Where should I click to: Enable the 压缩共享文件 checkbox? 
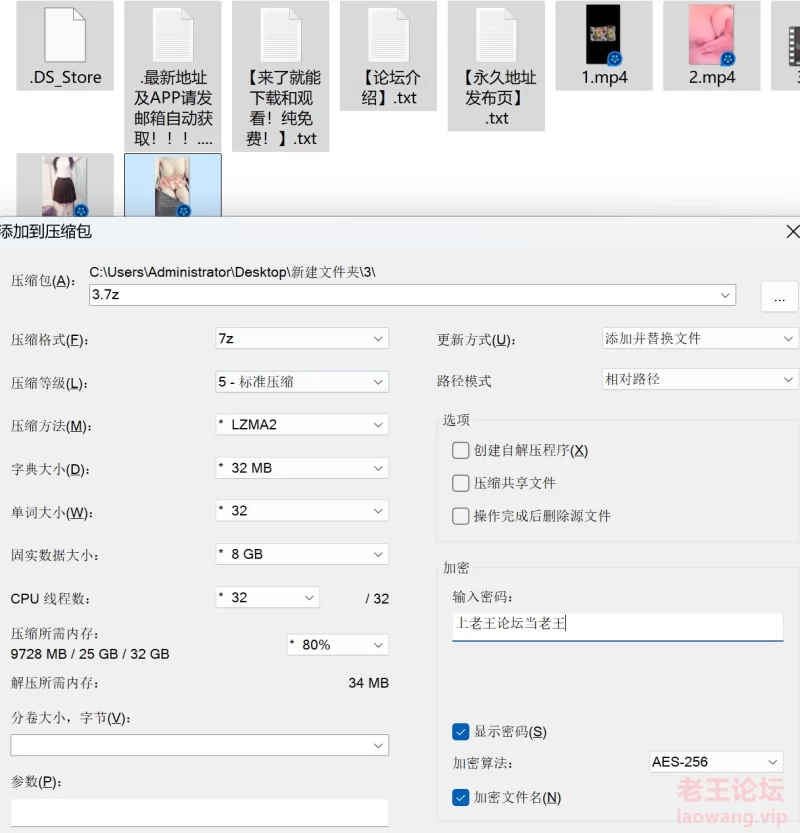461,483
